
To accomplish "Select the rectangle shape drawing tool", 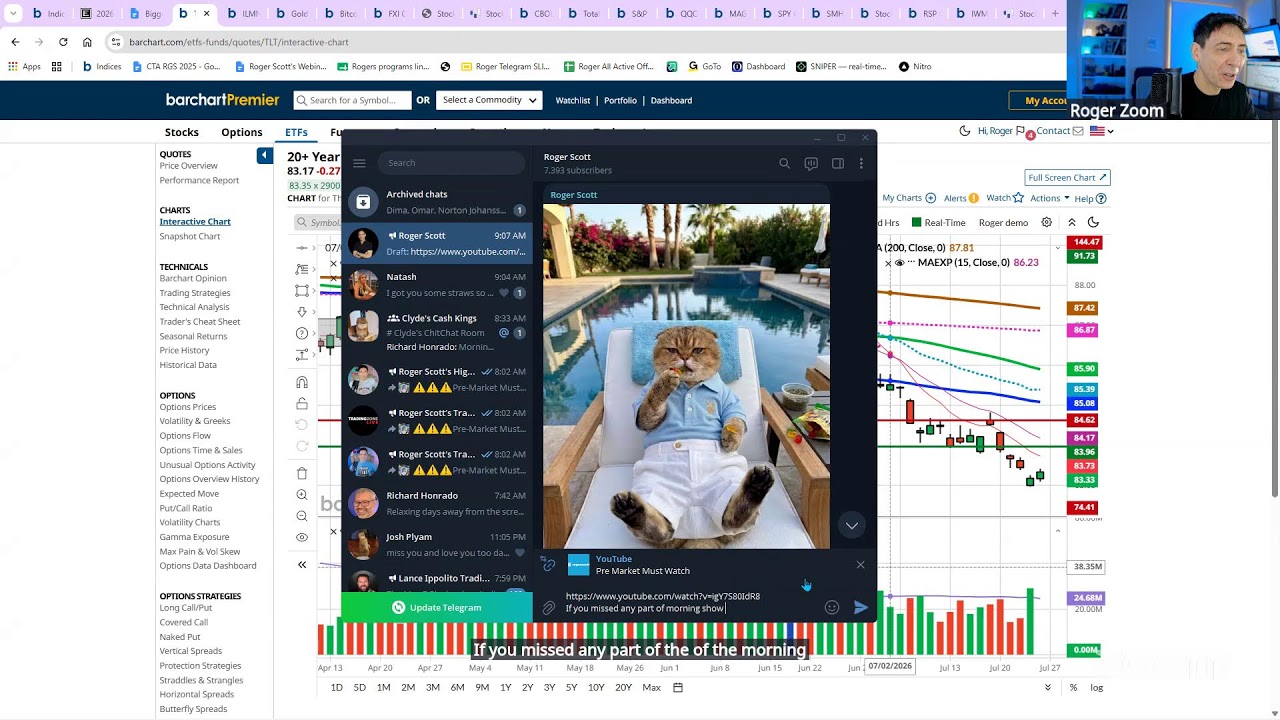I will coord(302,290).
